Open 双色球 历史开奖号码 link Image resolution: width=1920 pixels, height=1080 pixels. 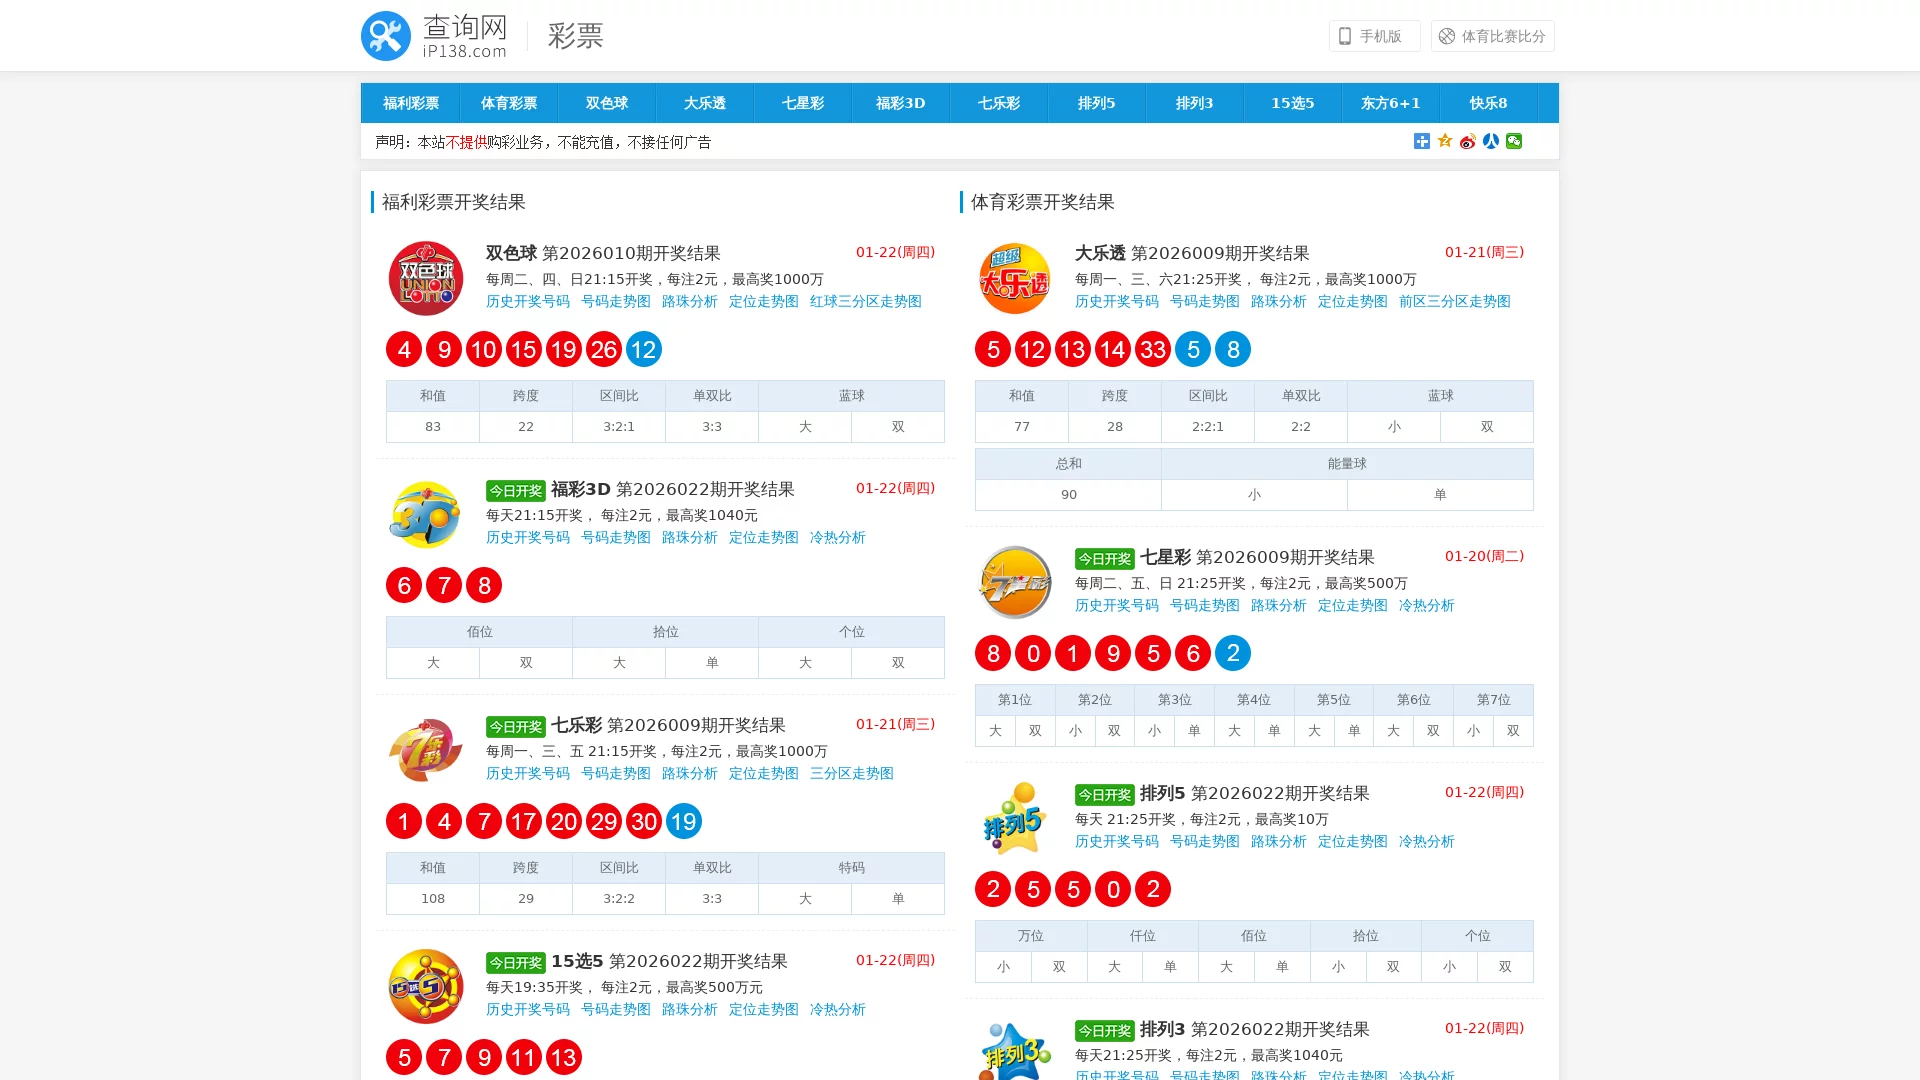click(528, 301)
